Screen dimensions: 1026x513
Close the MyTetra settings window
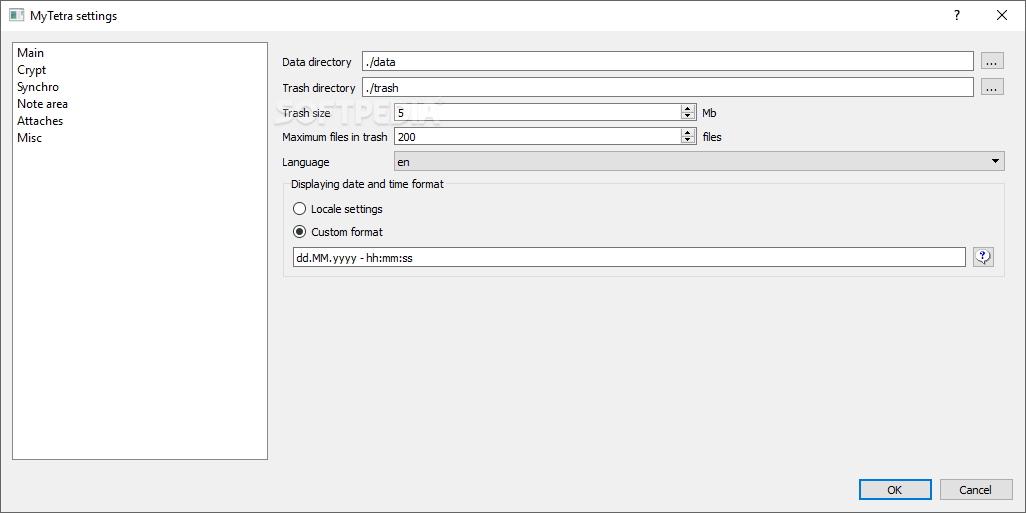click(x=1002, y=15)
